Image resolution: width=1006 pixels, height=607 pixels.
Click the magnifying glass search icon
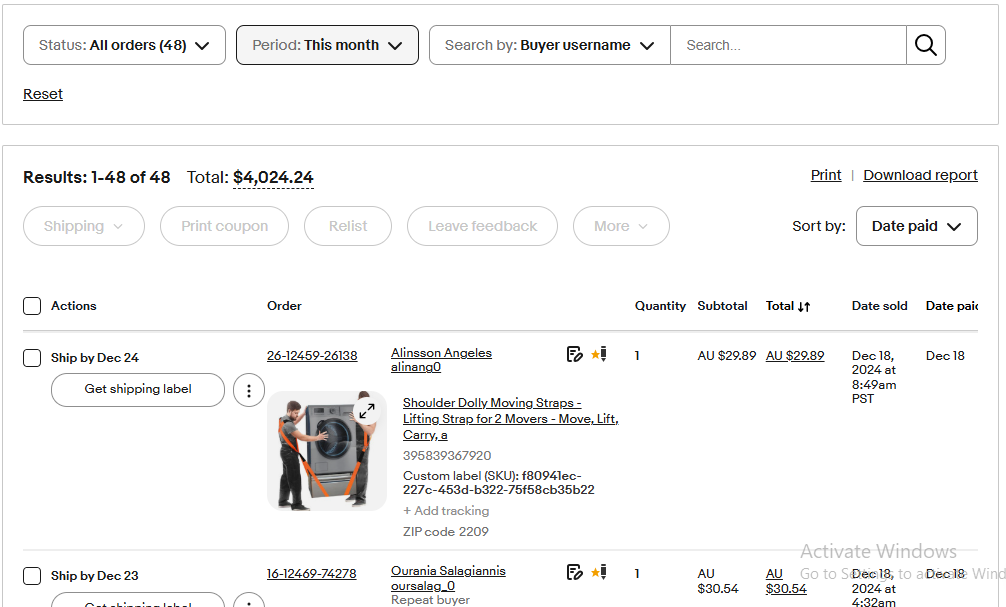pyautogui.click(x=926, y=45)
